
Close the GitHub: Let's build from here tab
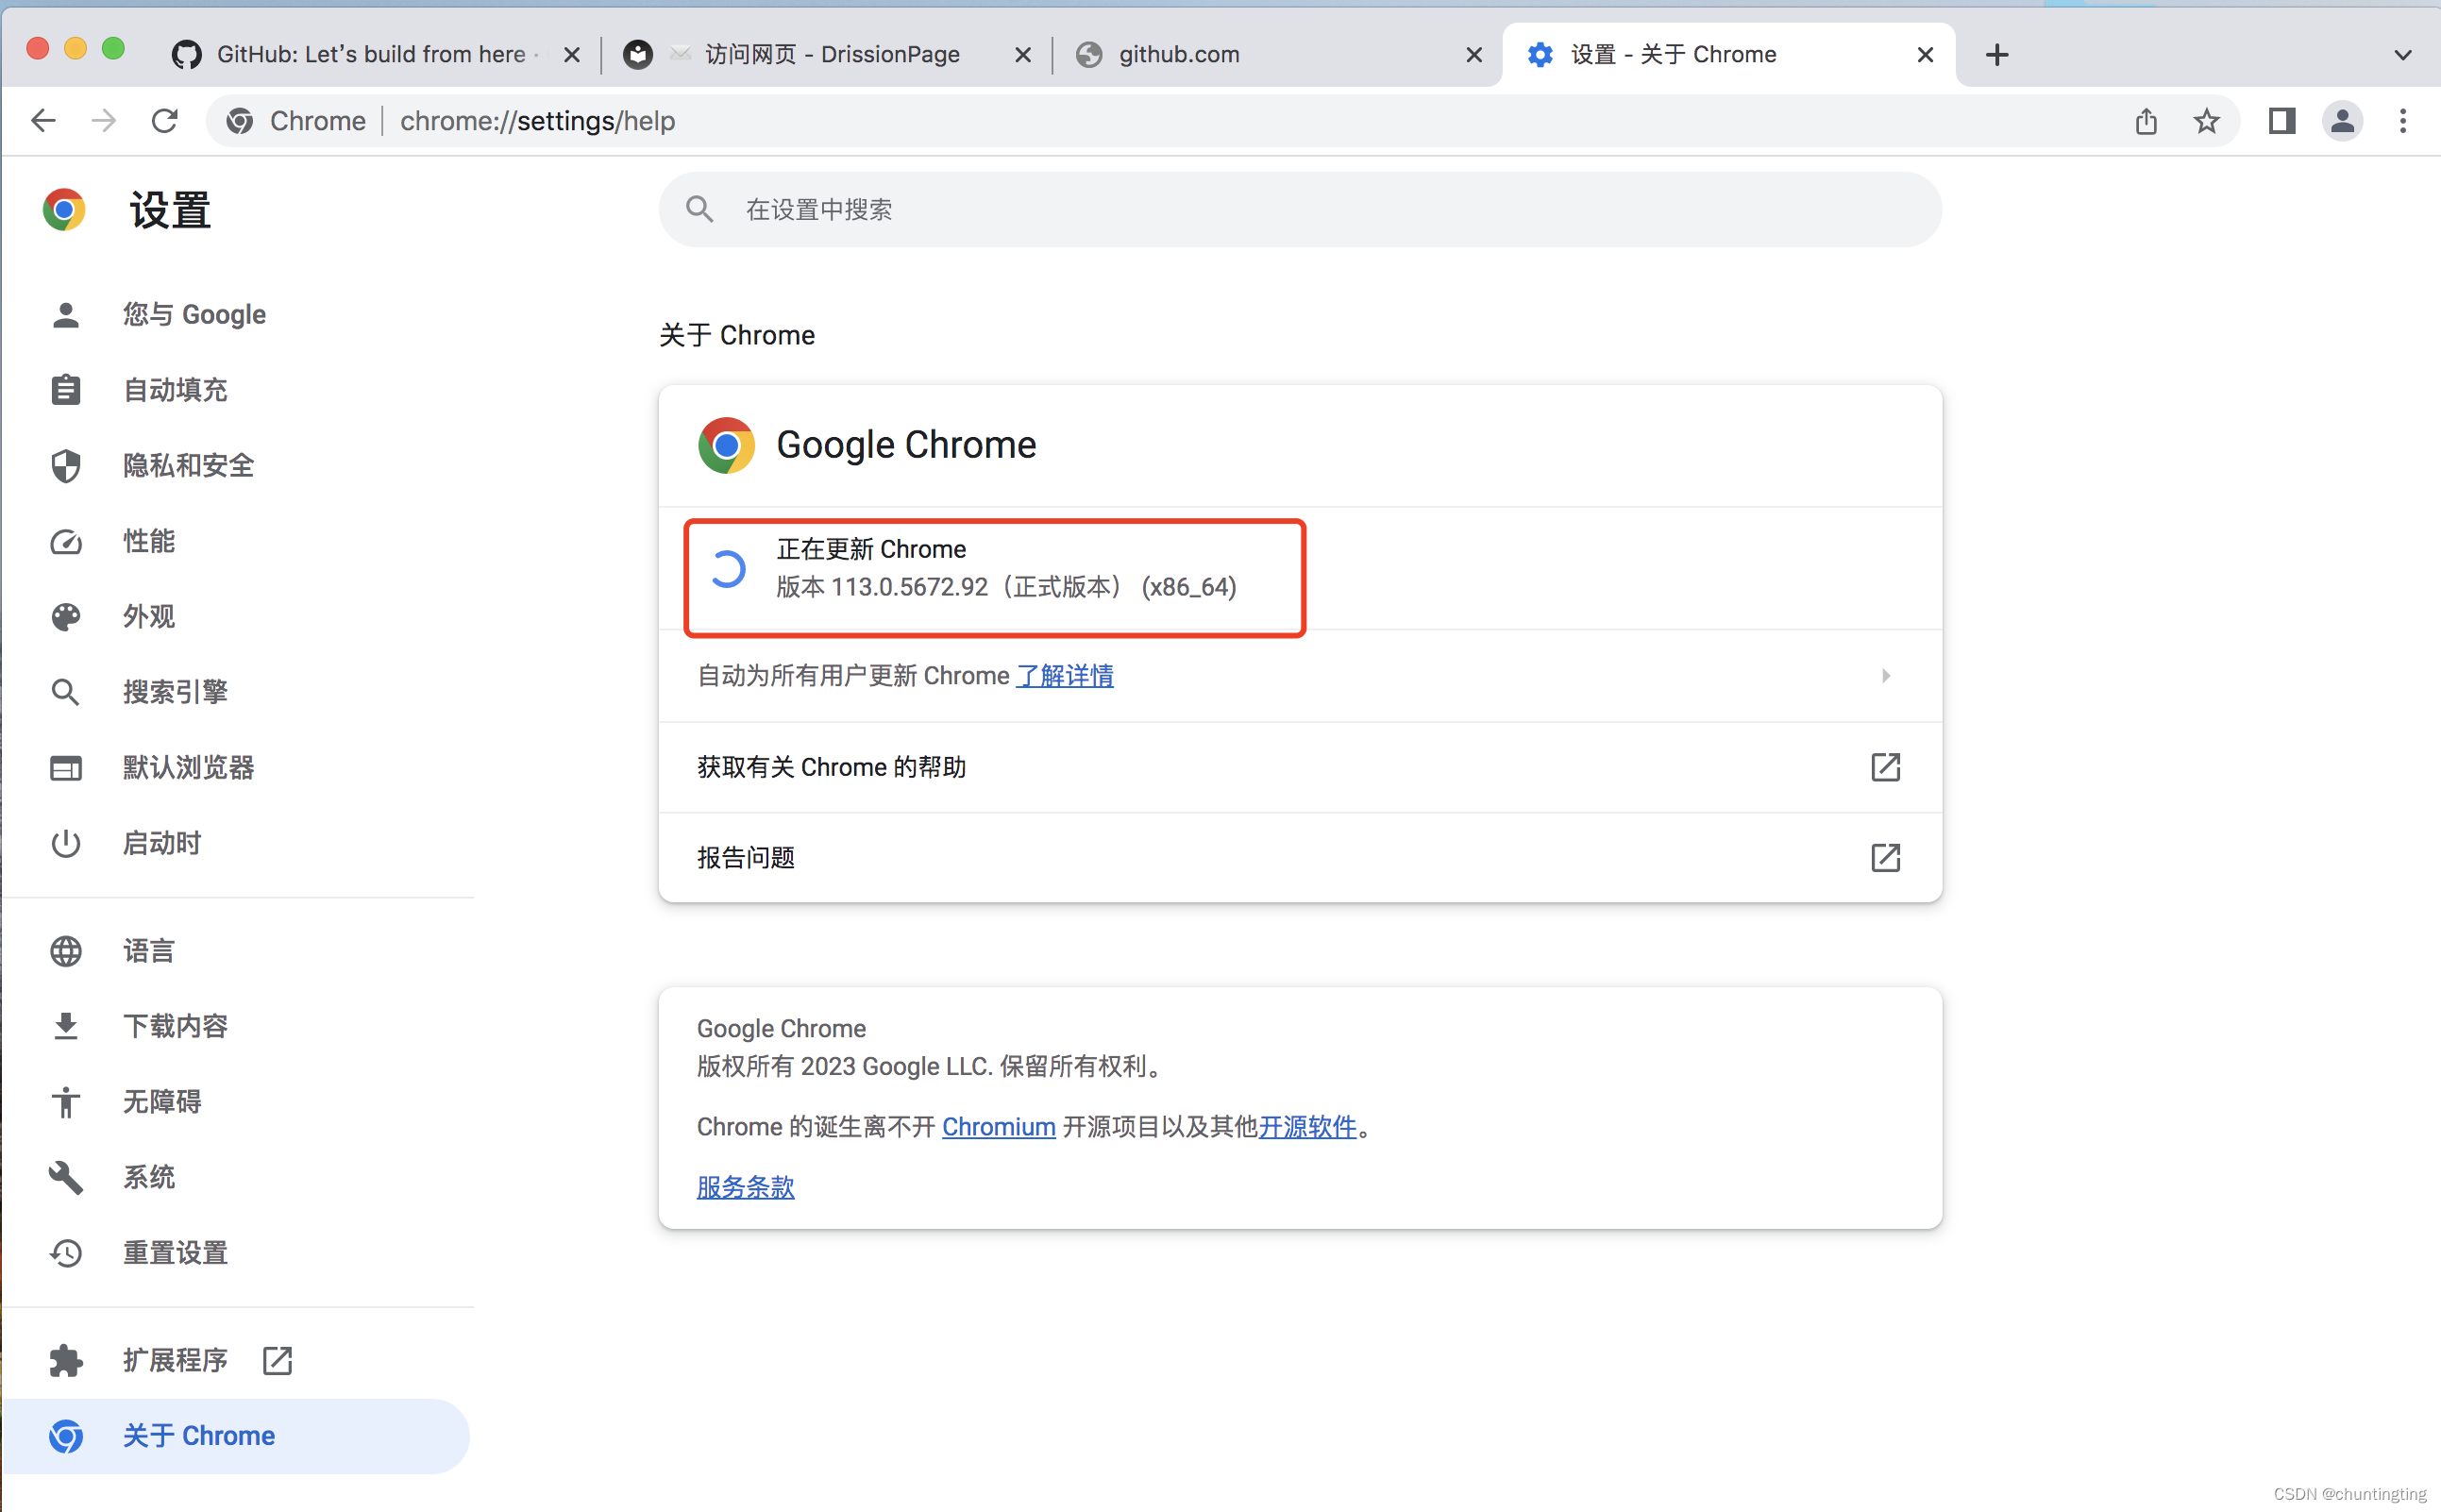[x=572, y=54]
